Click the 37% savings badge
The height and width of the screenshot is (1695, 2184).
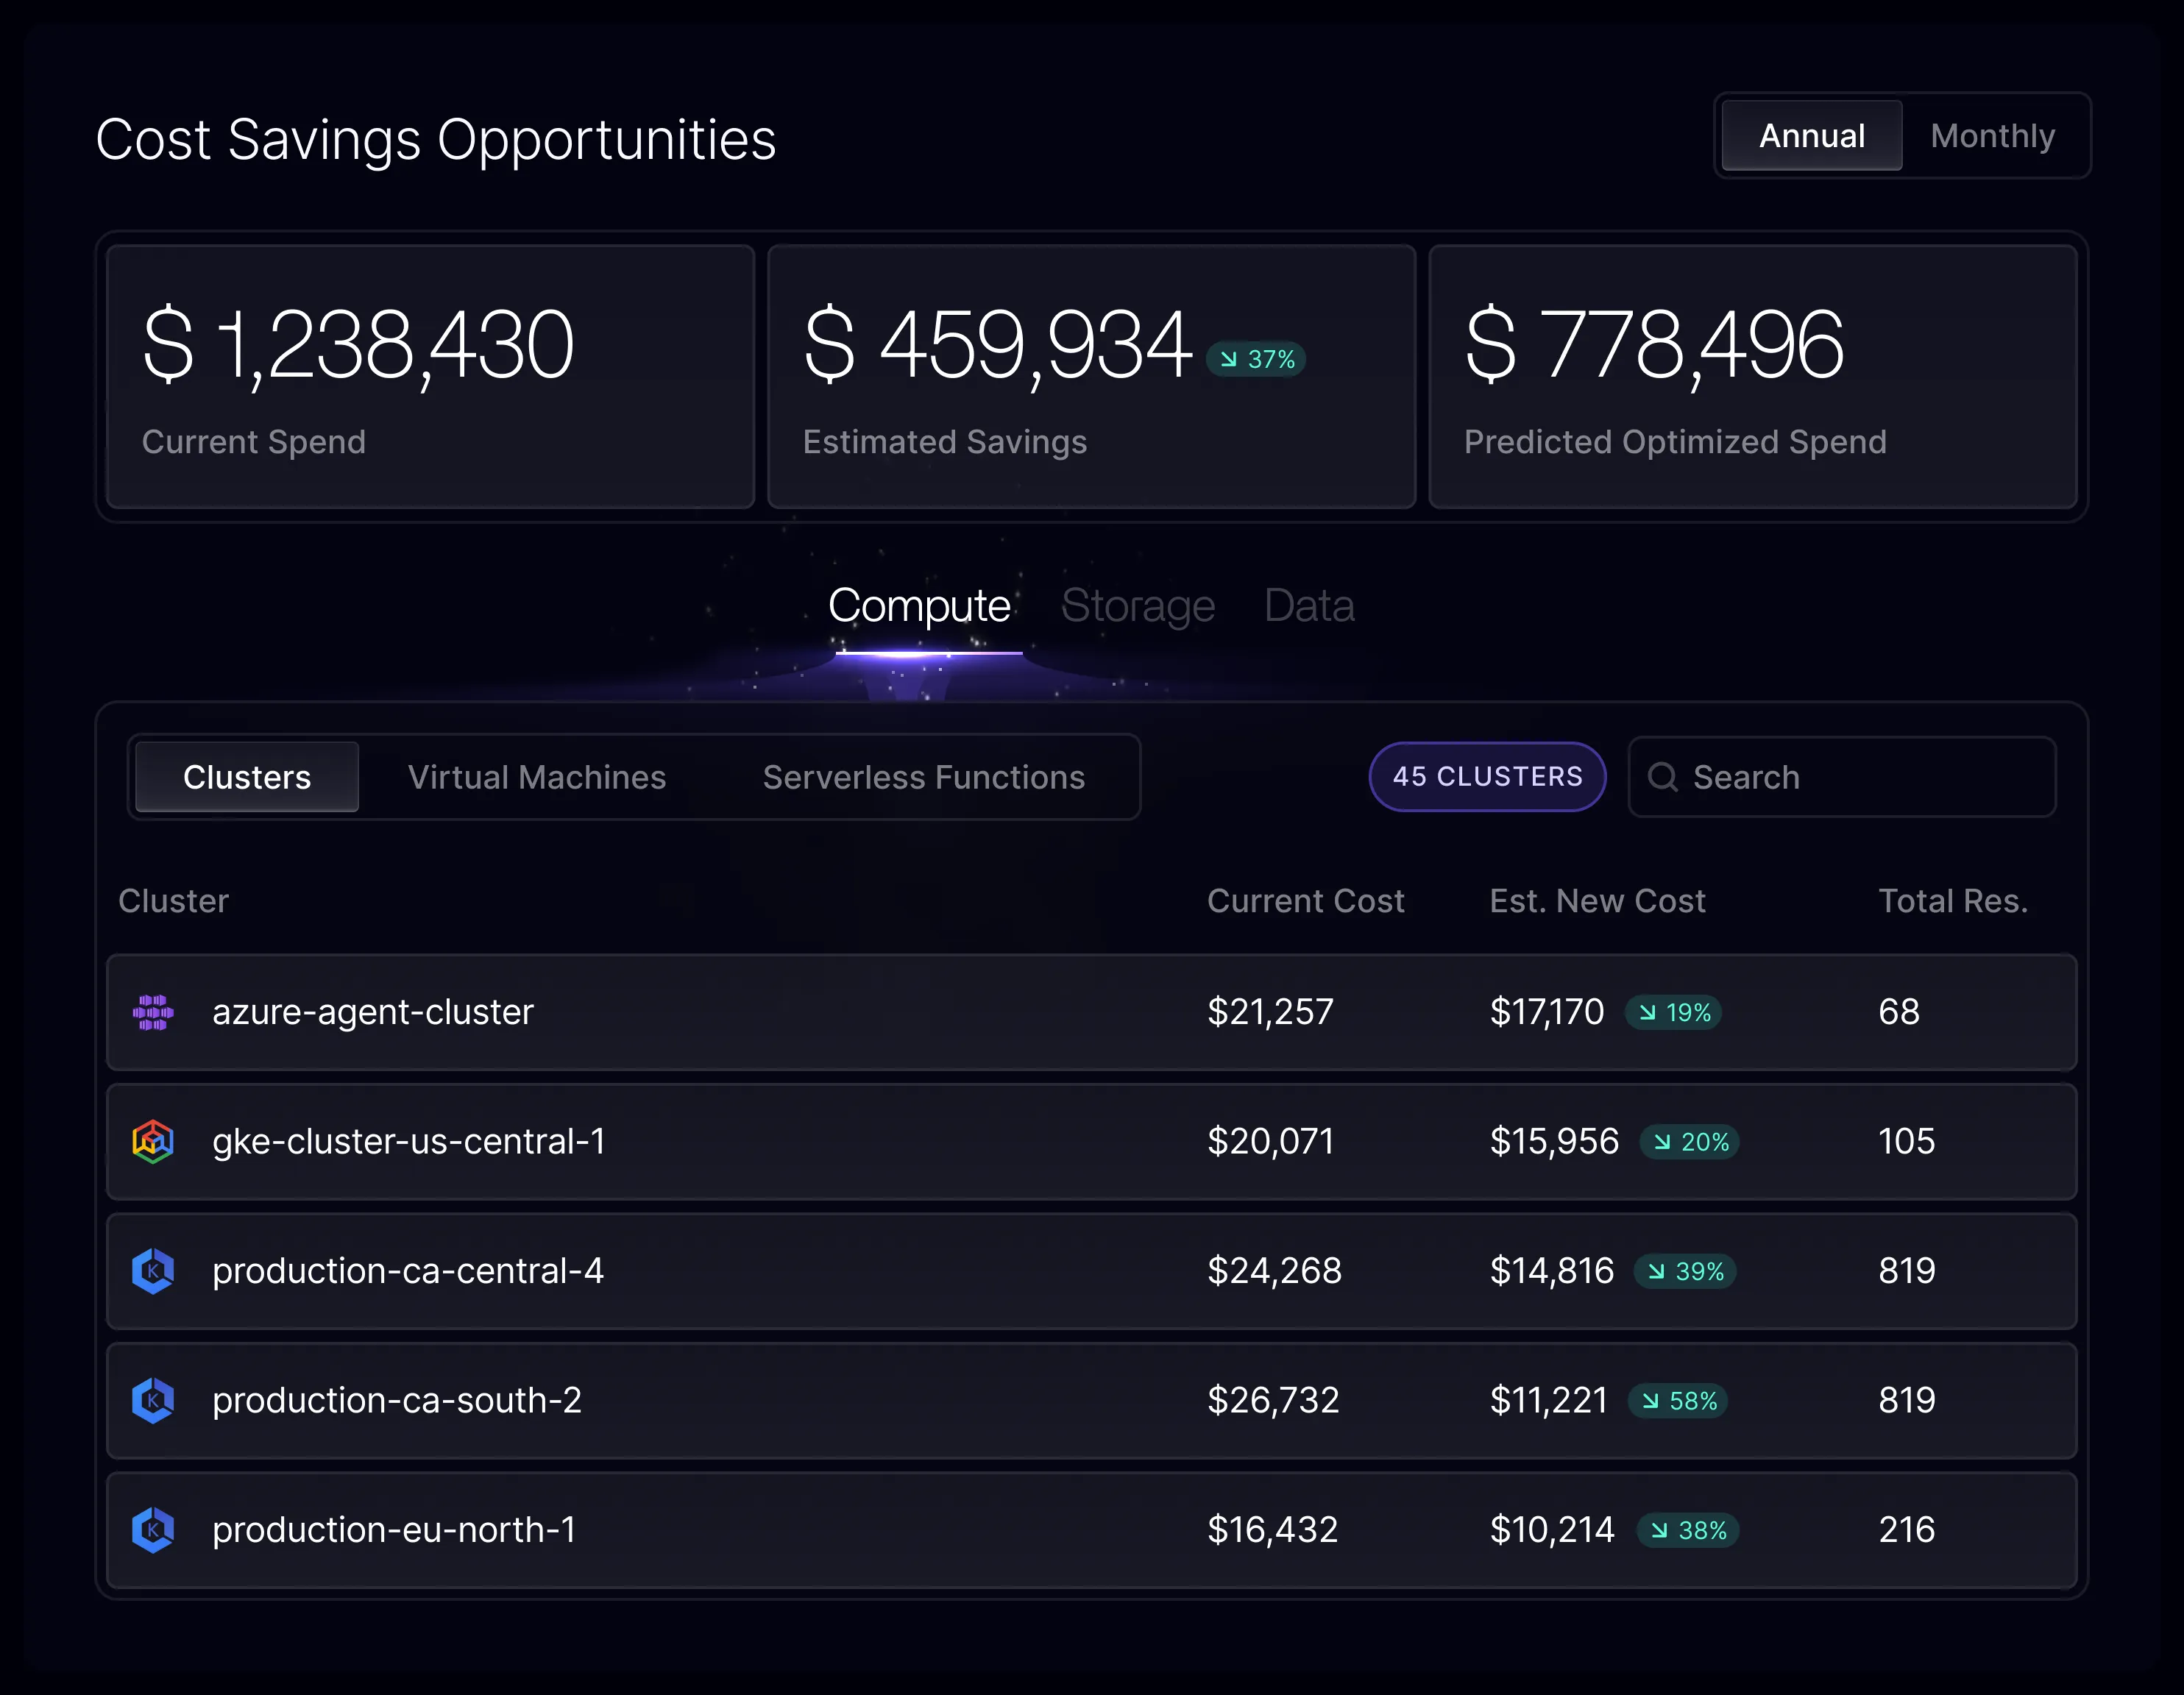(1256, 359)
